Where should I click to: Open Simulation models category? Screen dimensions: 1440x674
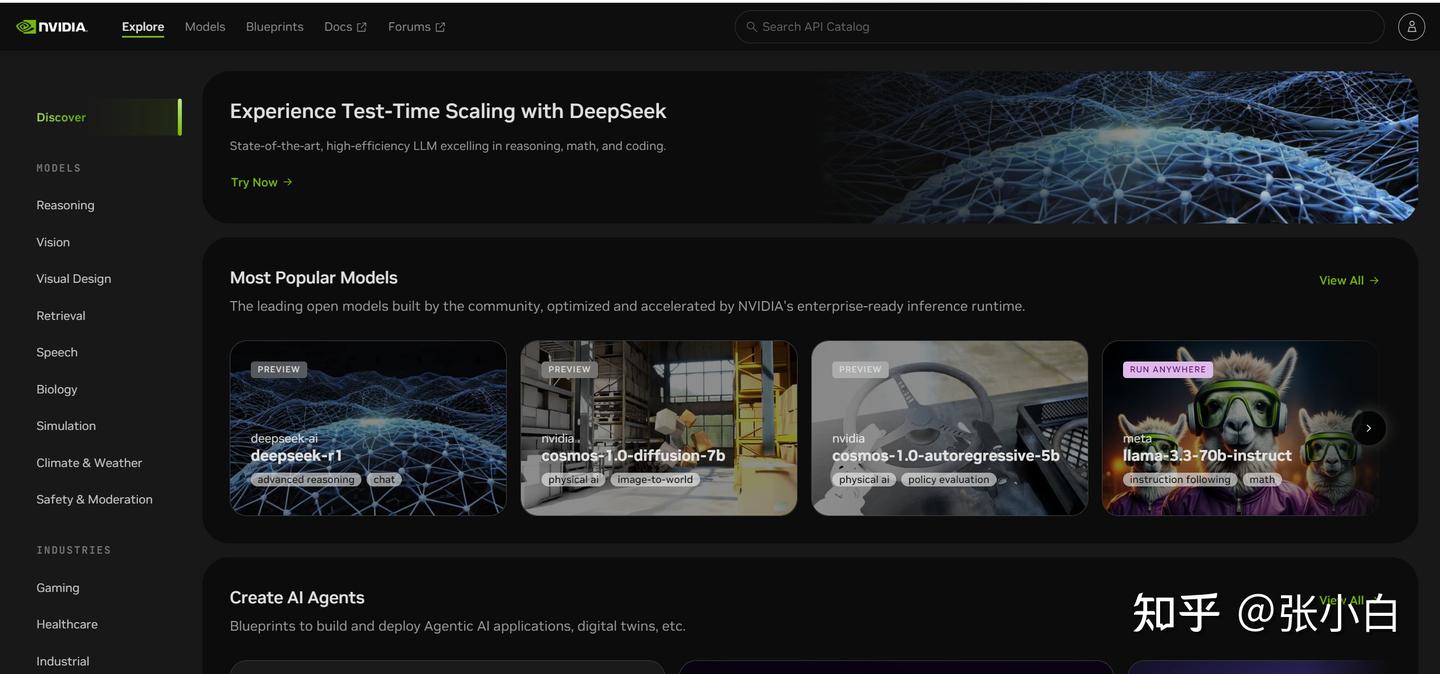click(66, 426)
